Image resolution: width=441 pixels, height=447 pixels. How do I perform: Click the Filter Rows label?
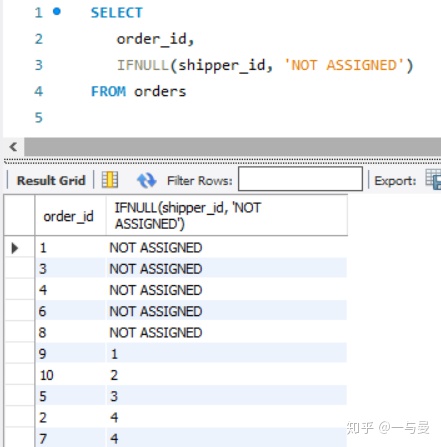point(200,181)
